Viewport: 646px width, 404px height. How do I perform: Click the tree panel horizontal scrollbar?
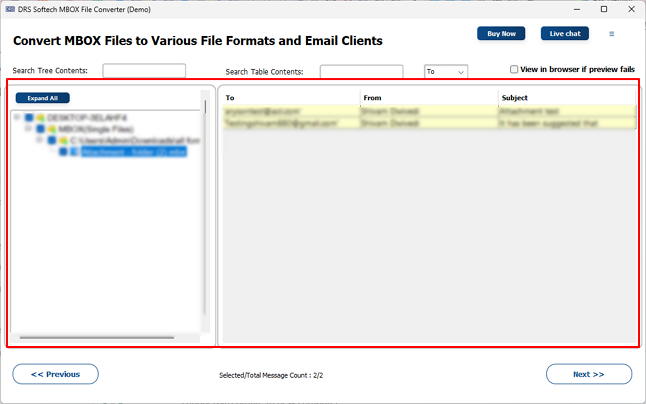click(97, 338)
